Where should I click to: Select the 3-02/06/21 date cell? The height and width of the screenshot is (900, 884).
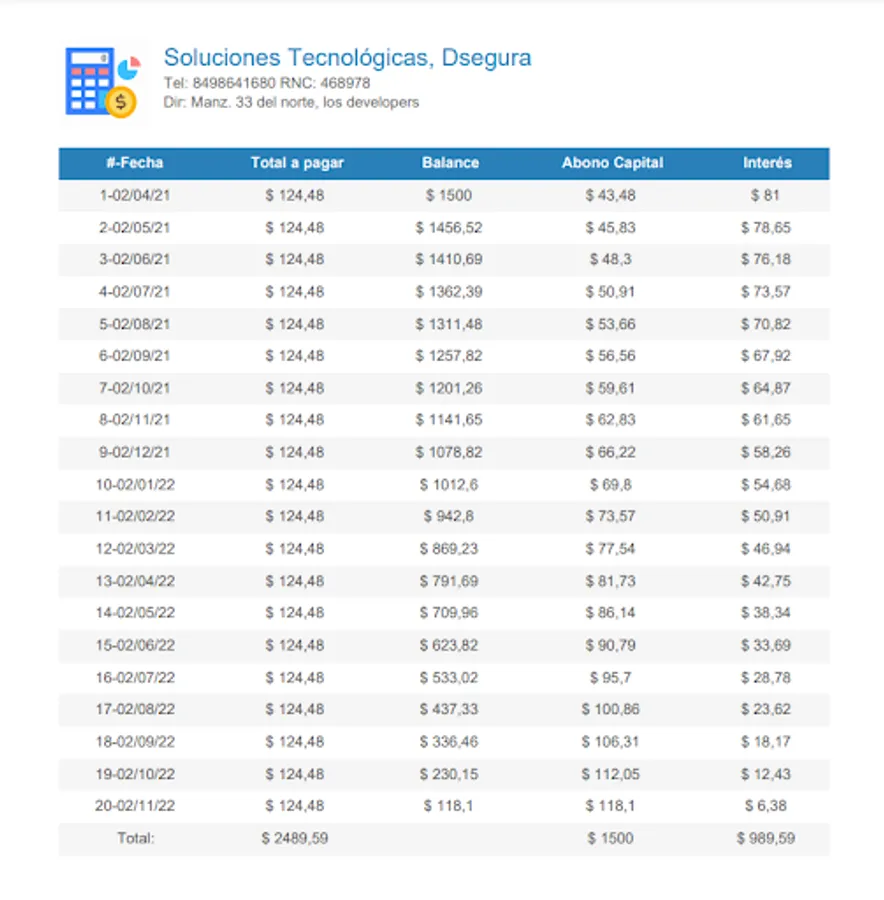[134, 259]
